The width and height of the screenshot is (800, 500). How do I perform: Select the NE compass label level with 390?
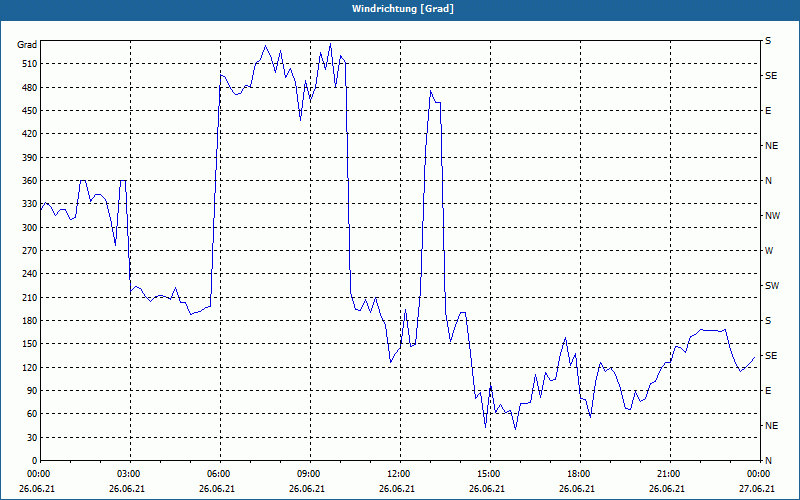771,146
